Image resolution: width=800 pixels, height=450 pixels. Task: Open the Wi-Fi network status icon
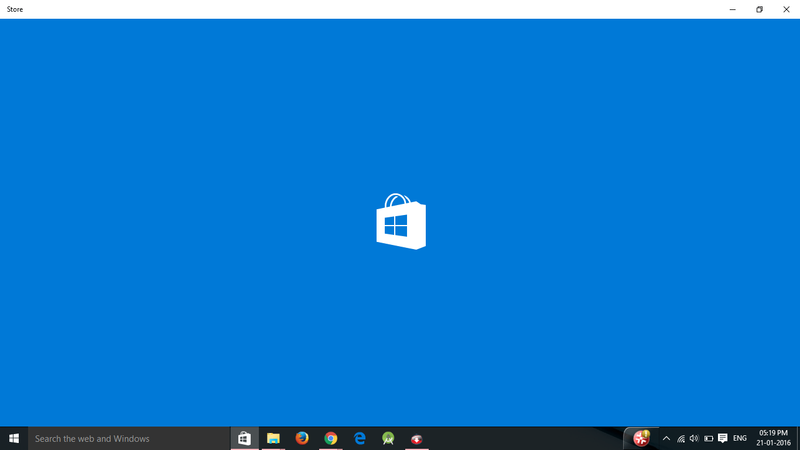point(681,438)
